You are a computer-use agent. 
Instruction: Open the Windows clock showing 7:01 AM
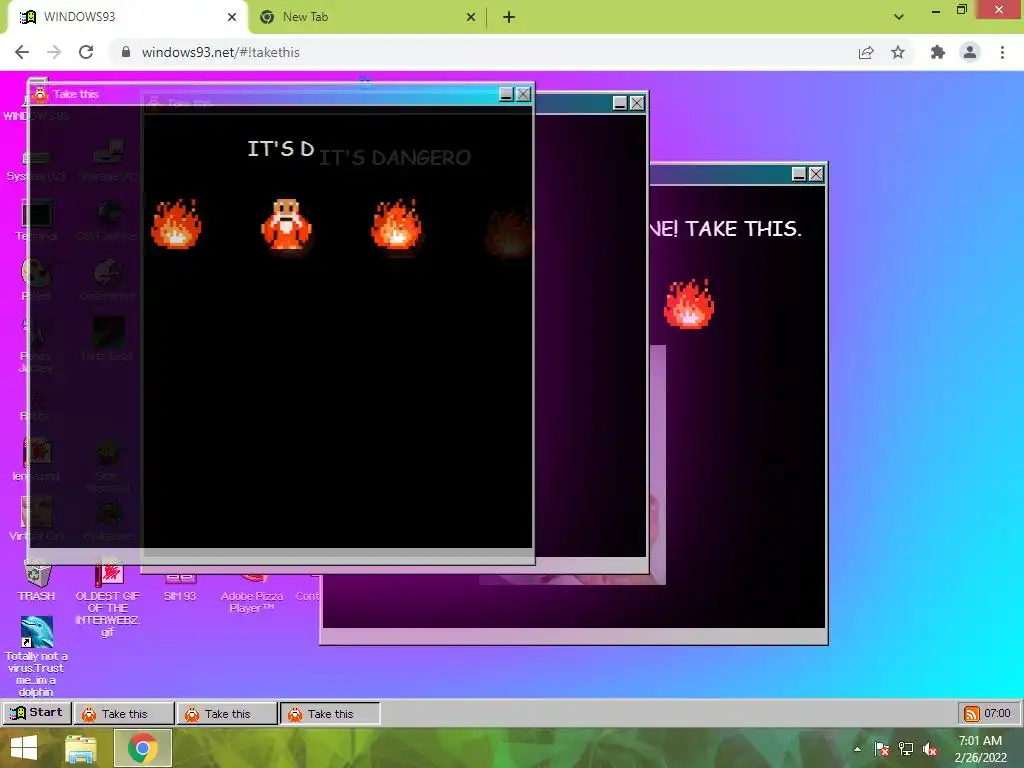tap(980, 749)
